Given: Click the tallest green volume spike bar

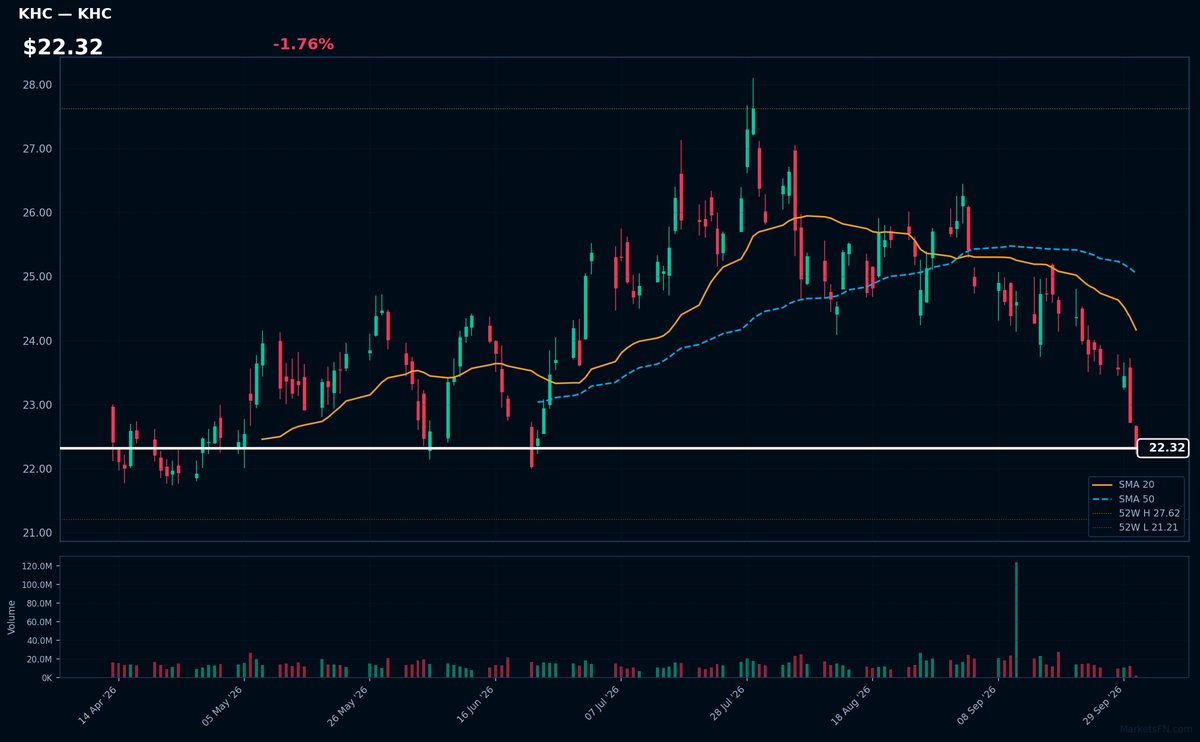Looking at the screenshot, I should pyautogui.click(x=1016, y=620).
